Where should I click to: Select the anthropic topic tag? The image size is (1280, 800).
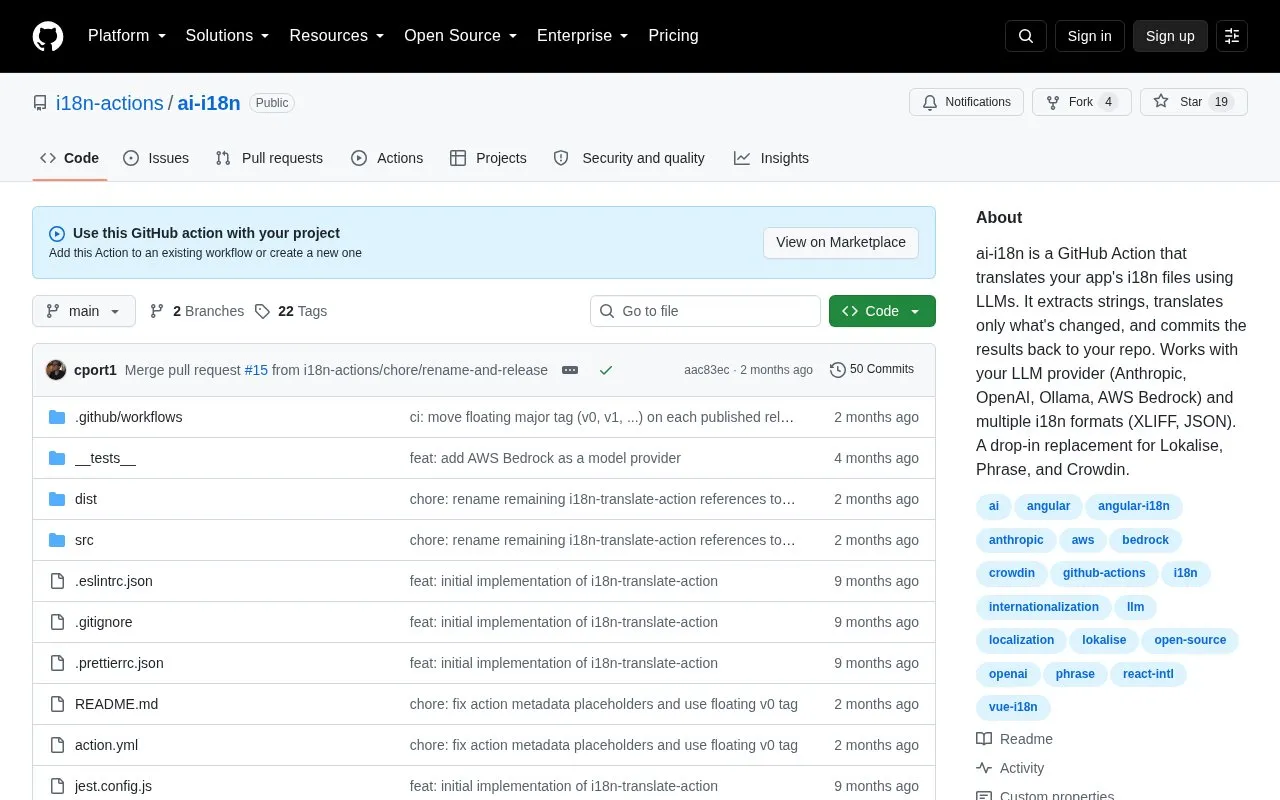[x=1016, y=540]
